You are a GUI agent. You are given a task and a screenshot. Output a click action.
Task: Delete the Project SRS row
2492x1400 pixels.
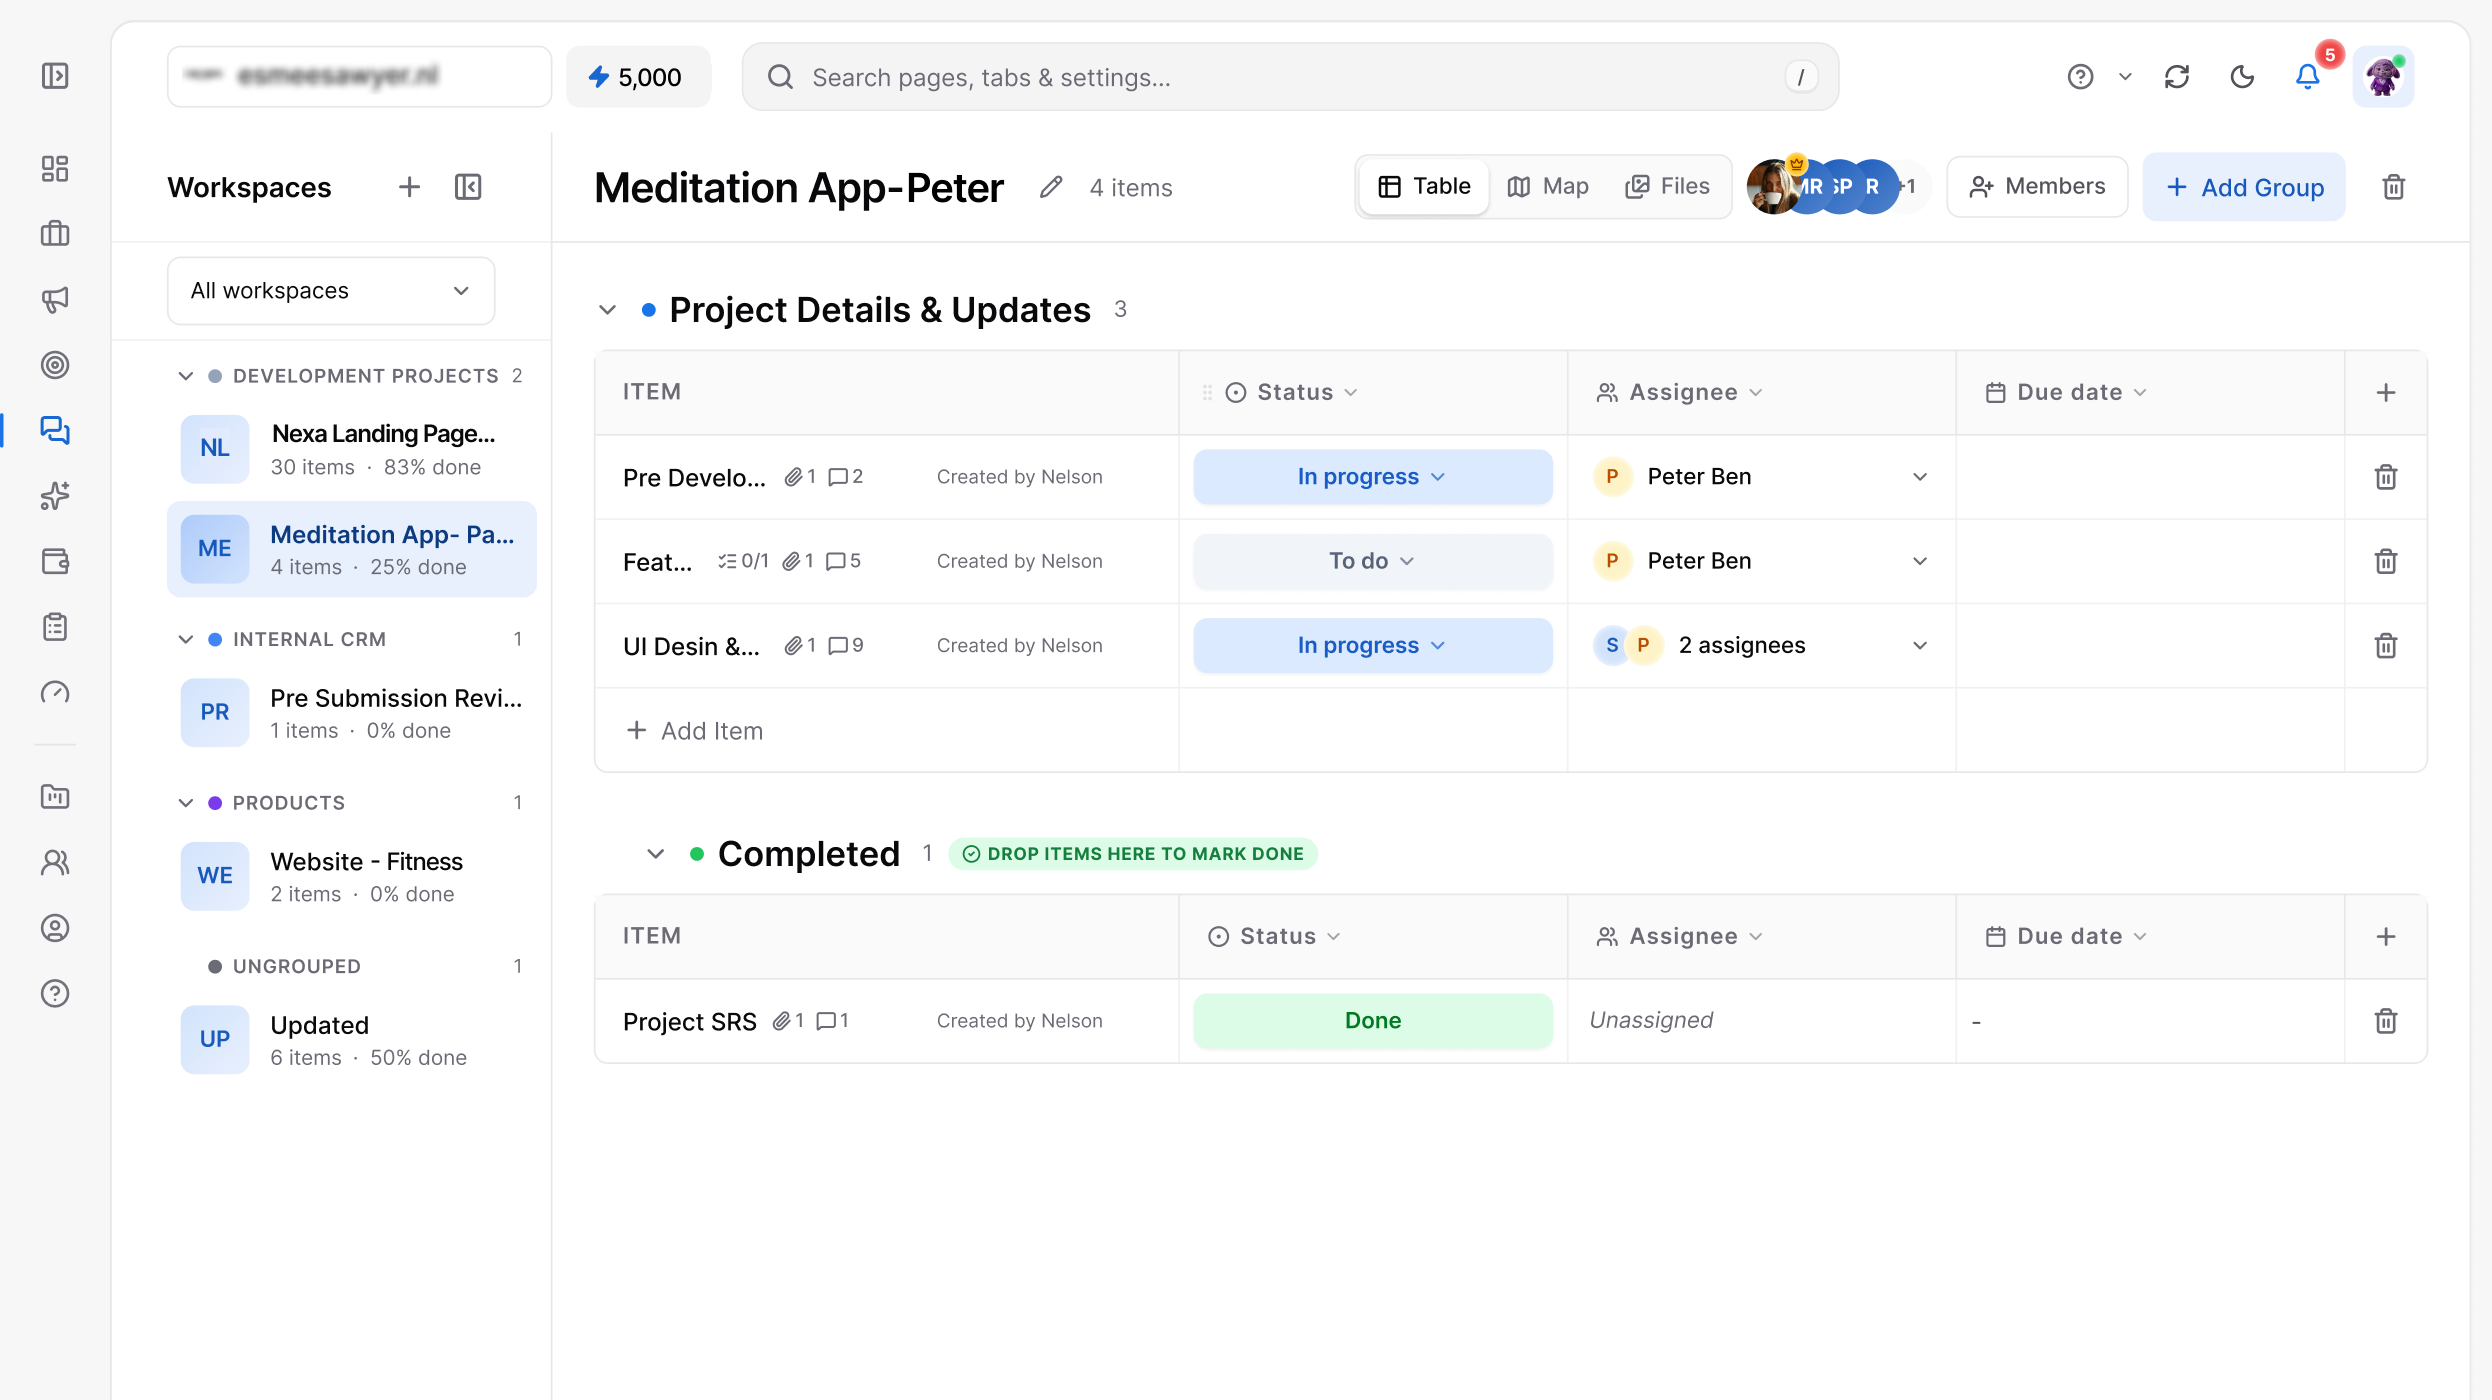click(x=2386, y=1021)
